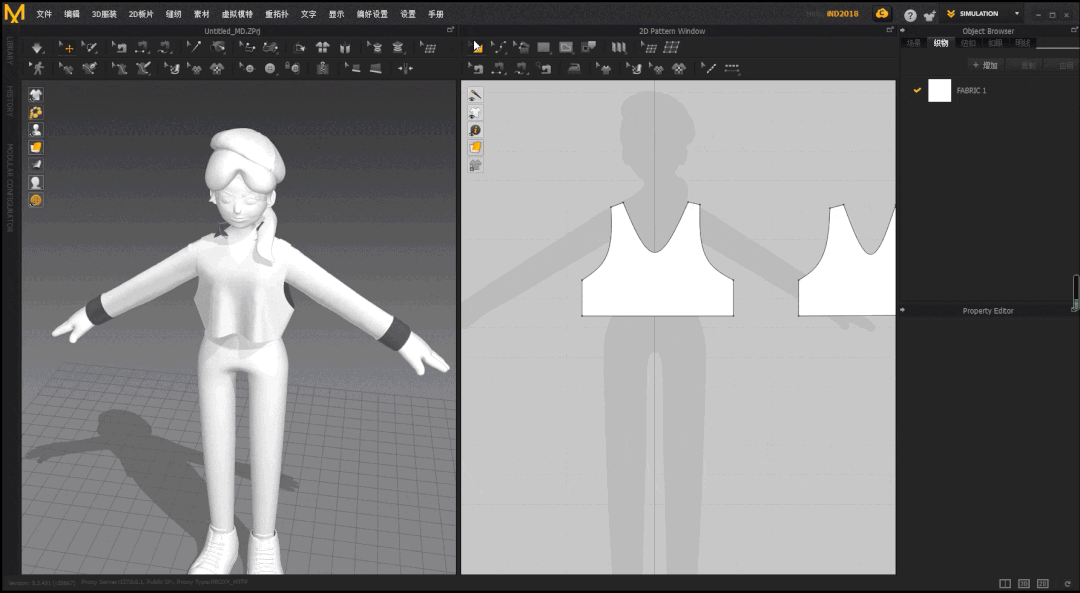The width and height of the screenshot is (1080, 593).
Task: Pop out the 2D Pattern Window corner icon
Action: [x=890, y=30]
